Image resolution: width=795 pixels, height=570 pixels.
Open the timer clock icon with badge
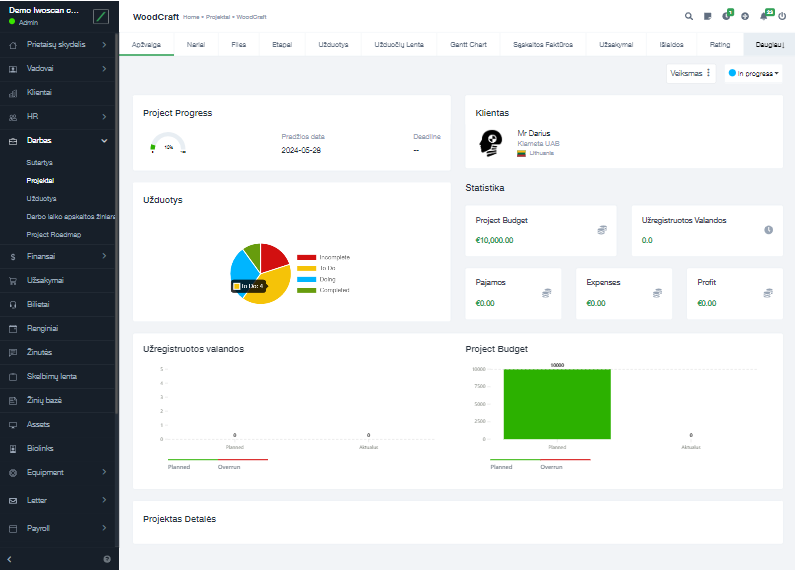[x=726, y=17]
